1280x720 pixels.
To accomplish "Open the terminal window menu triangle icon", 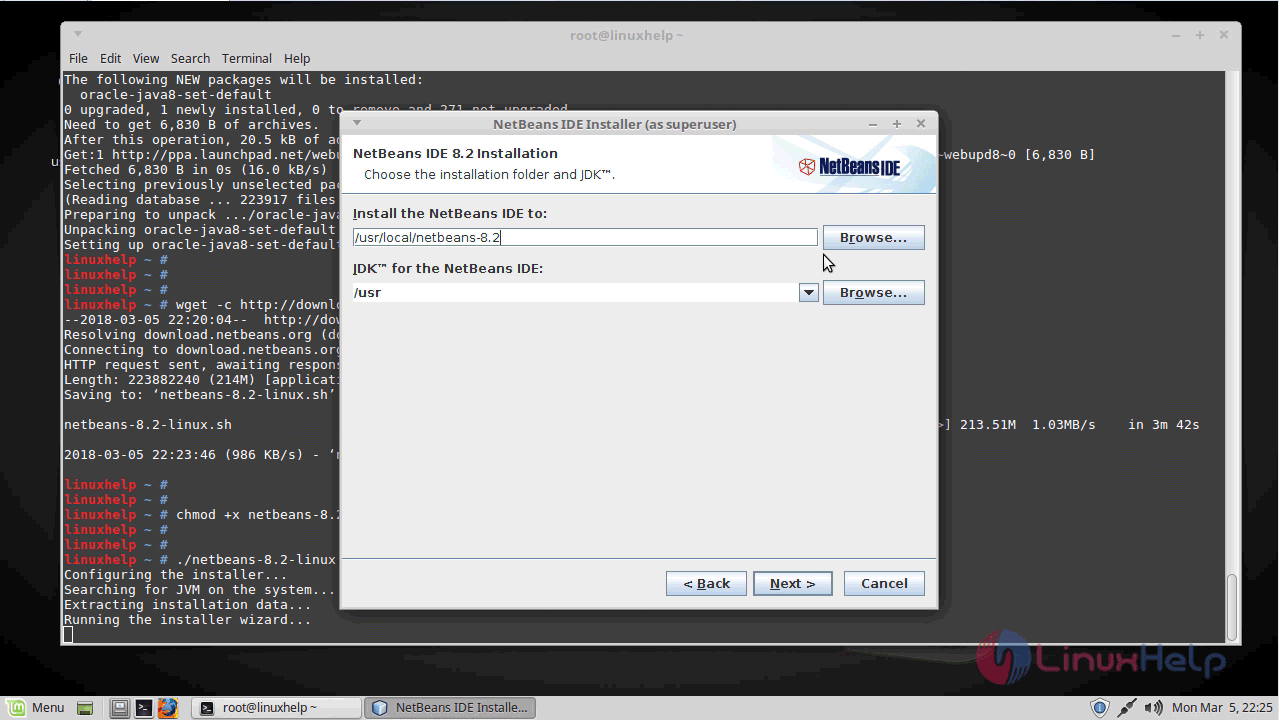I will [77, 34].
